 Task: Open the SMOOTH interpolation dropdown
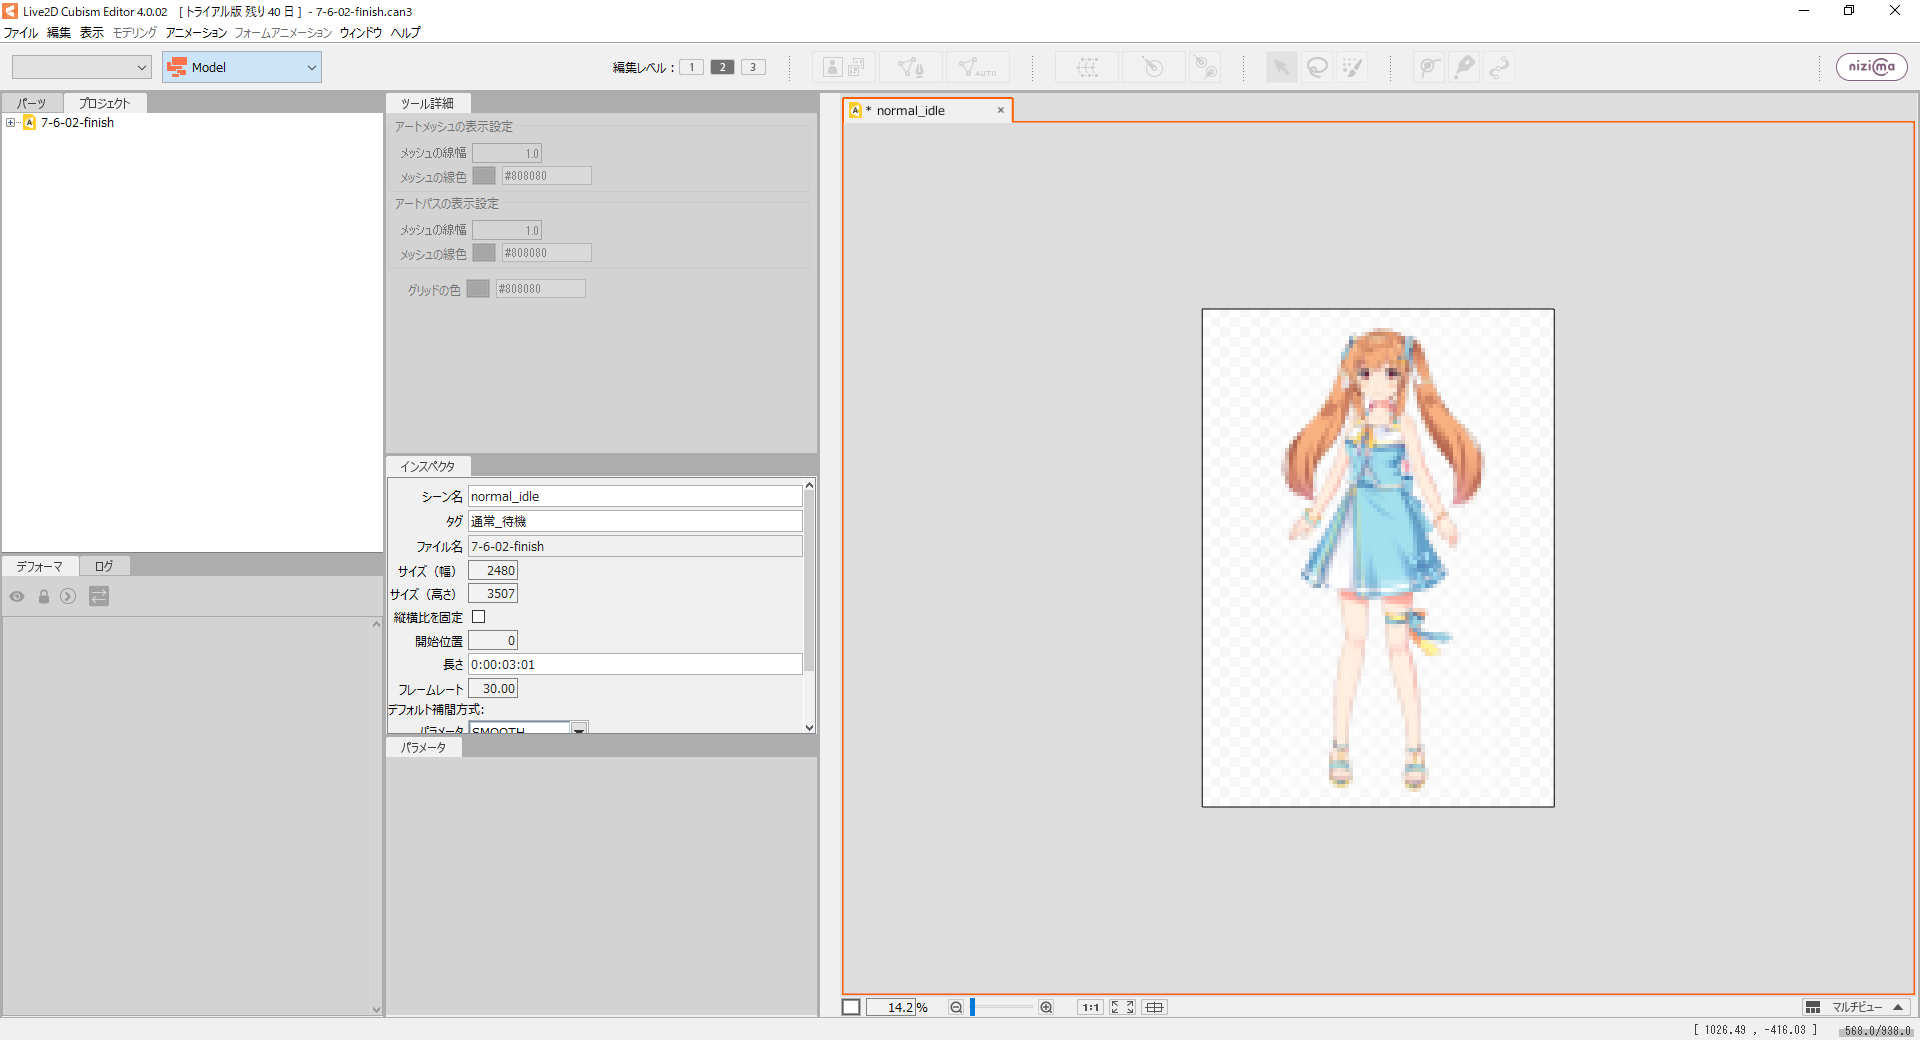pyautogui.click(x=579, y=729)
